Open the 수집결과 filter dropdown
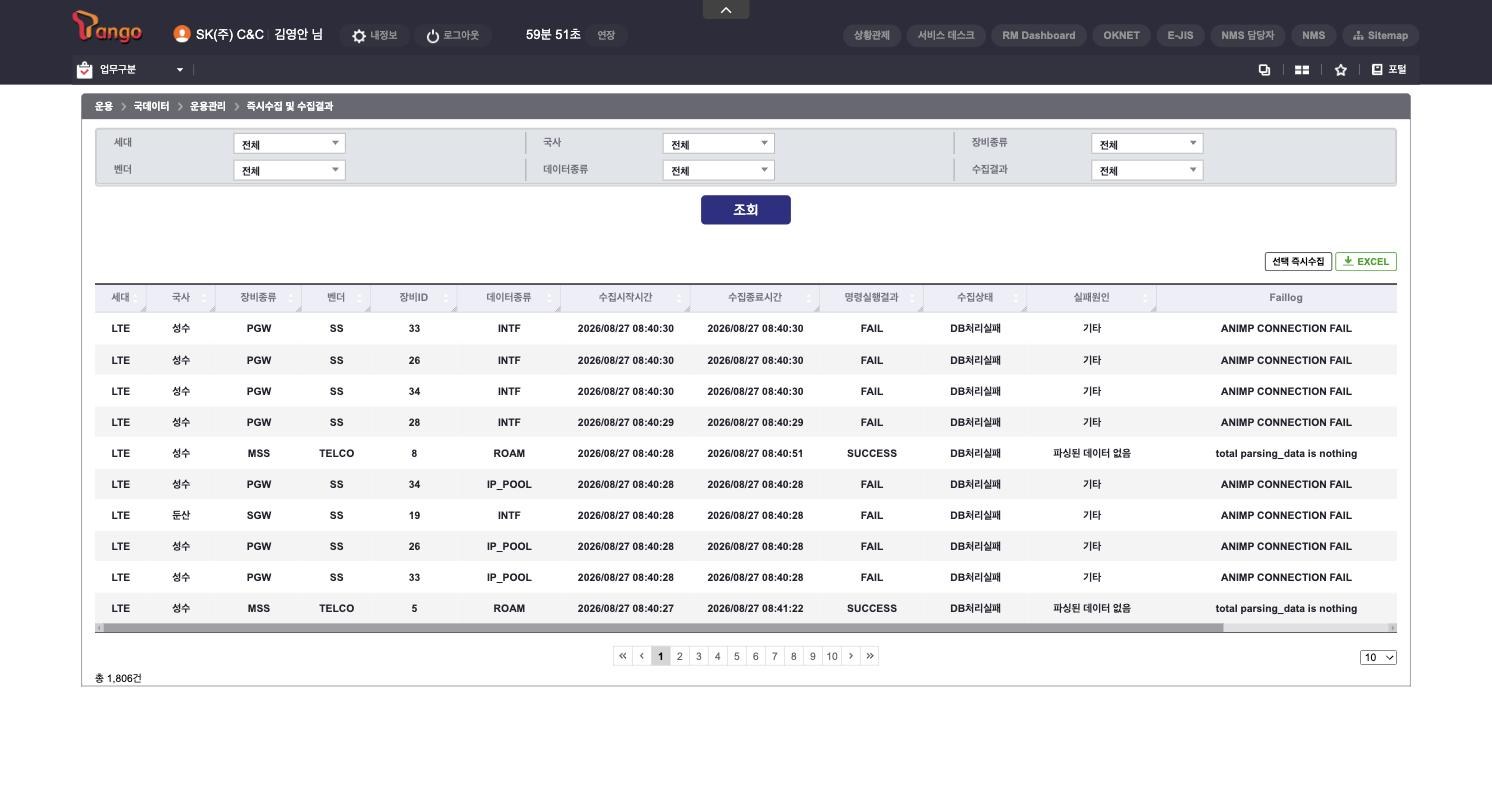Viewport: 1492px width, 812px height. pyautogui.click(x=1147, y=170)
